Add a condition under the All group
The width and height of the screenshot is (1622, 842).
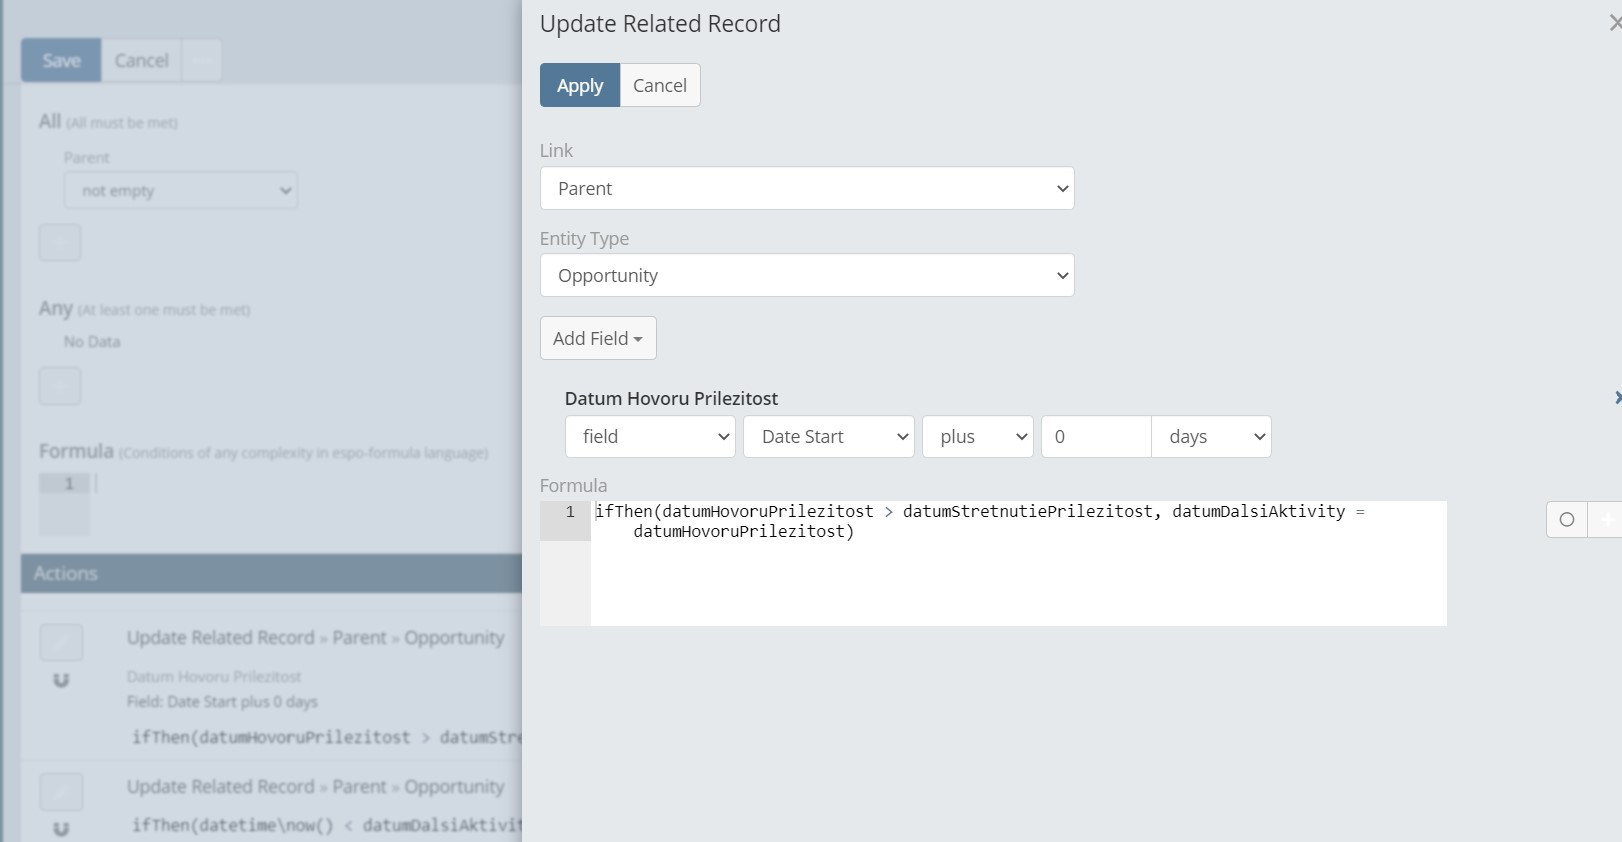(60, 243)
